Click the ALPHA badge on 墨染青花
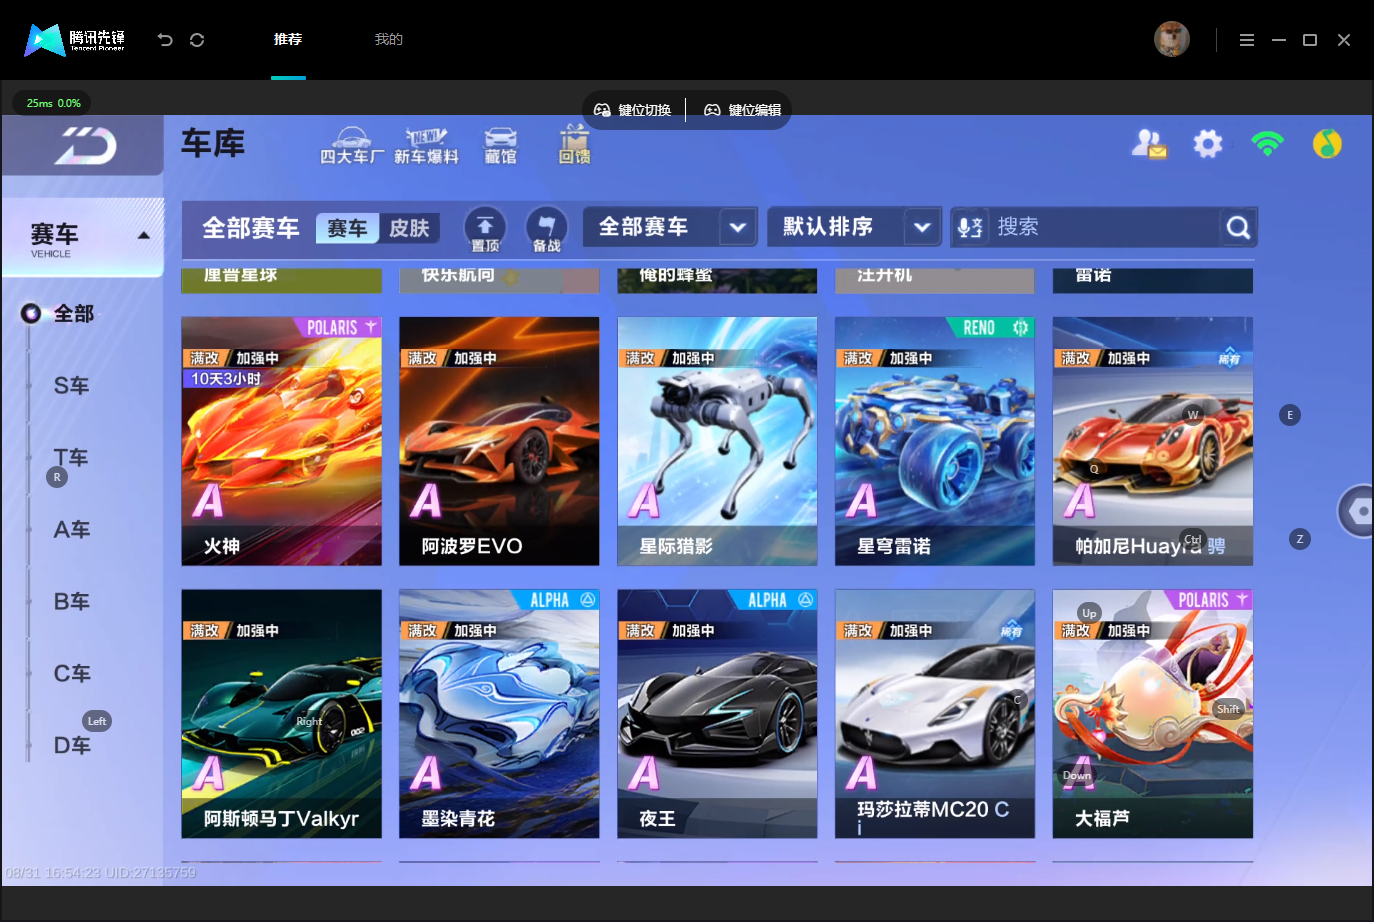 click(558, 600)
